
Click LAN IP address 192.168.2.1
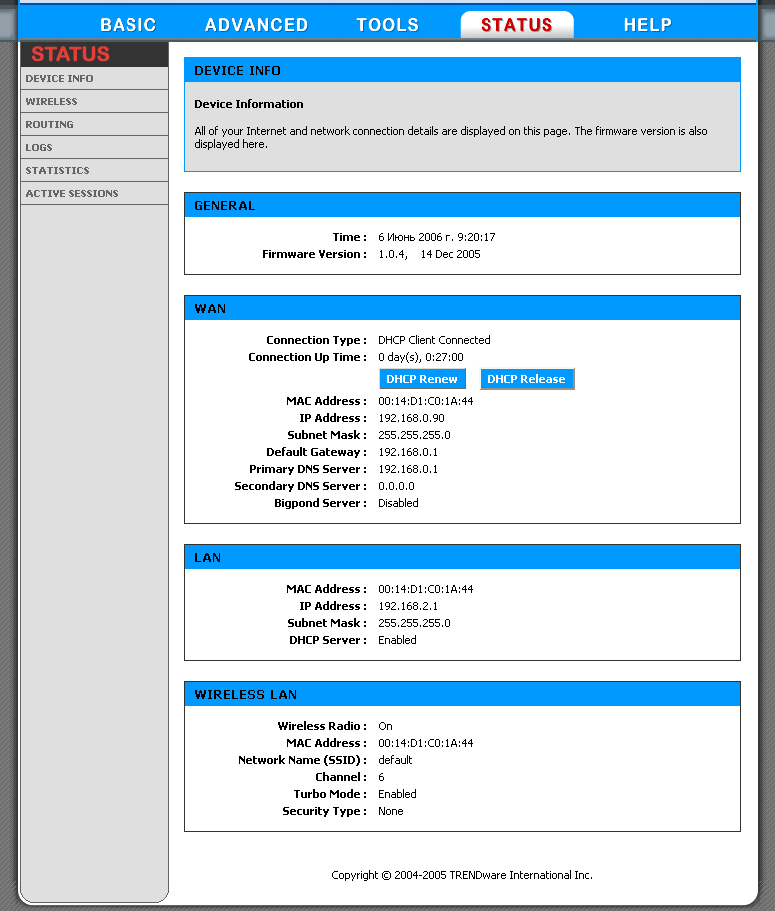[407, 606]
